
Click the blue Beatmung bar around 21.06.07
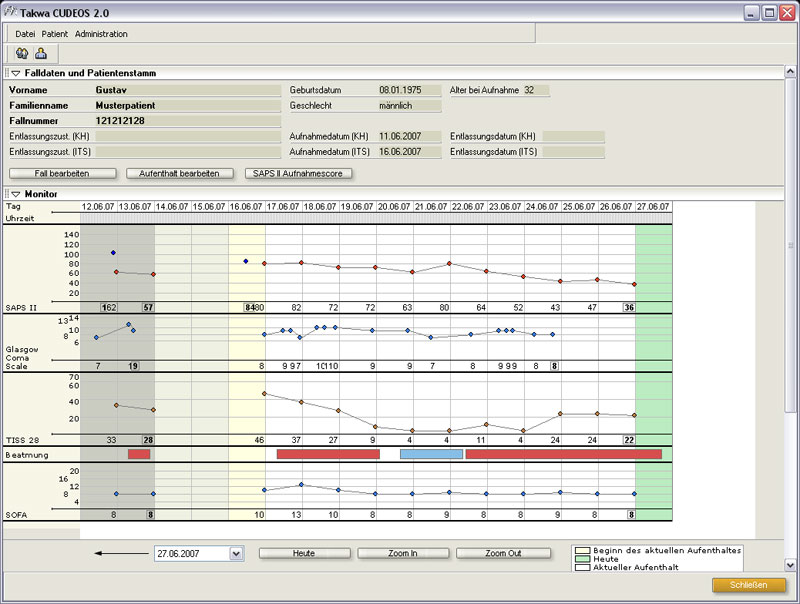(x=432, y=454)
